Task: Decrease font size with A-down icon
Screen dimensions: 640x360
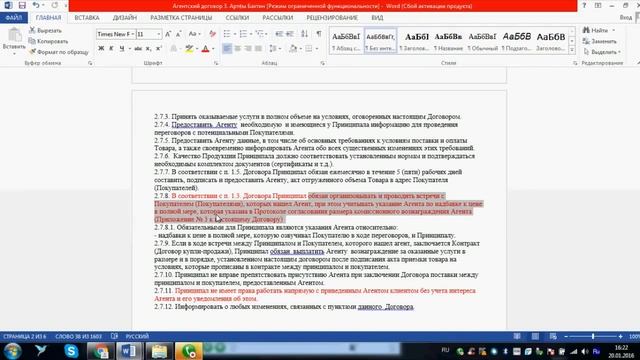Action: point(178,34)
